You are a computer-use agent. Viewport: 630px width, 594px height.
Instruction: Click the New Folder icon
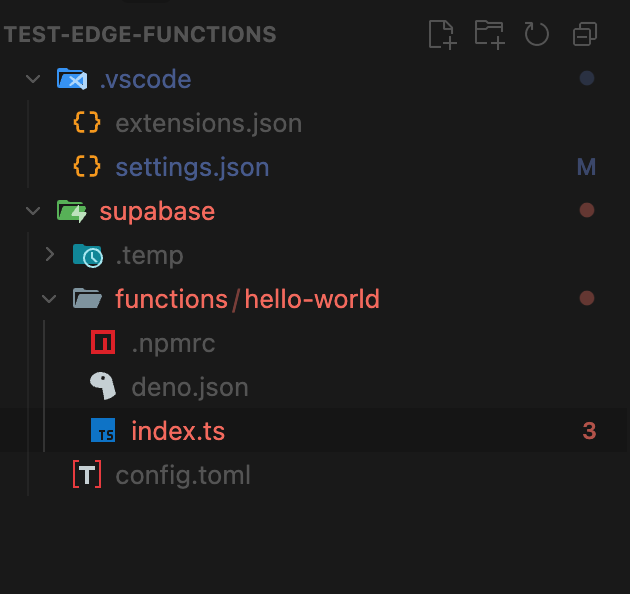pyautogui.click(x=489, y=35)
